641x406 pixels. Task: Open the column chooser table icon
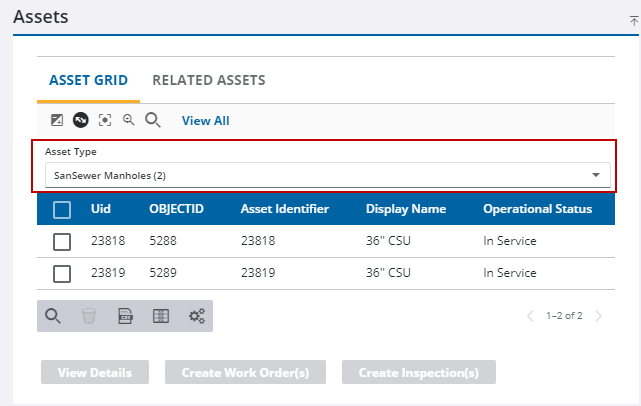tap(160, 316)
